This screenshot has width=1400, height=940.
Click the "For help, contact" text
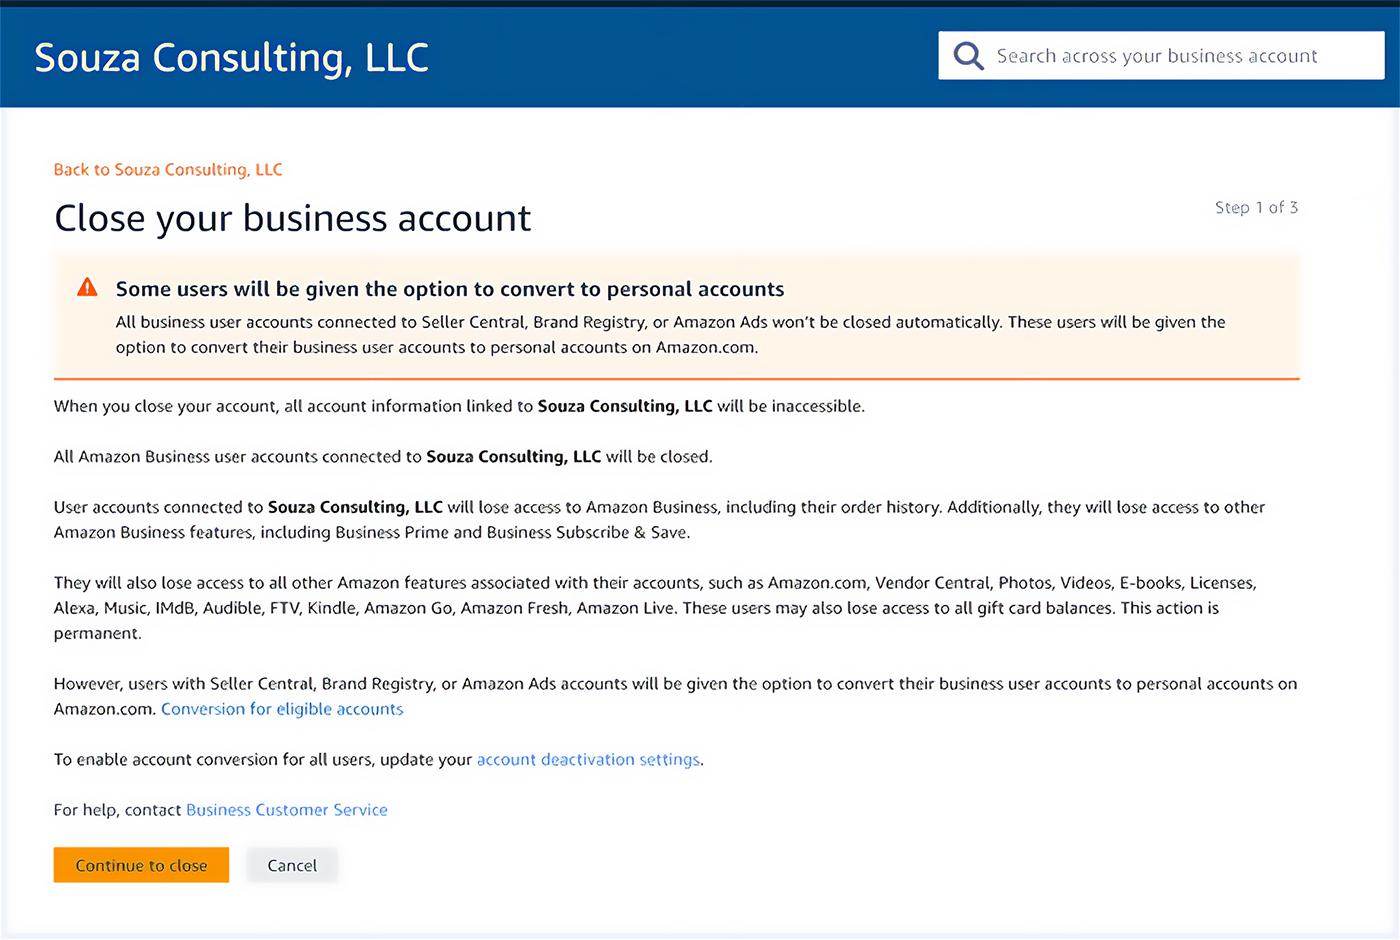(118, 810)
